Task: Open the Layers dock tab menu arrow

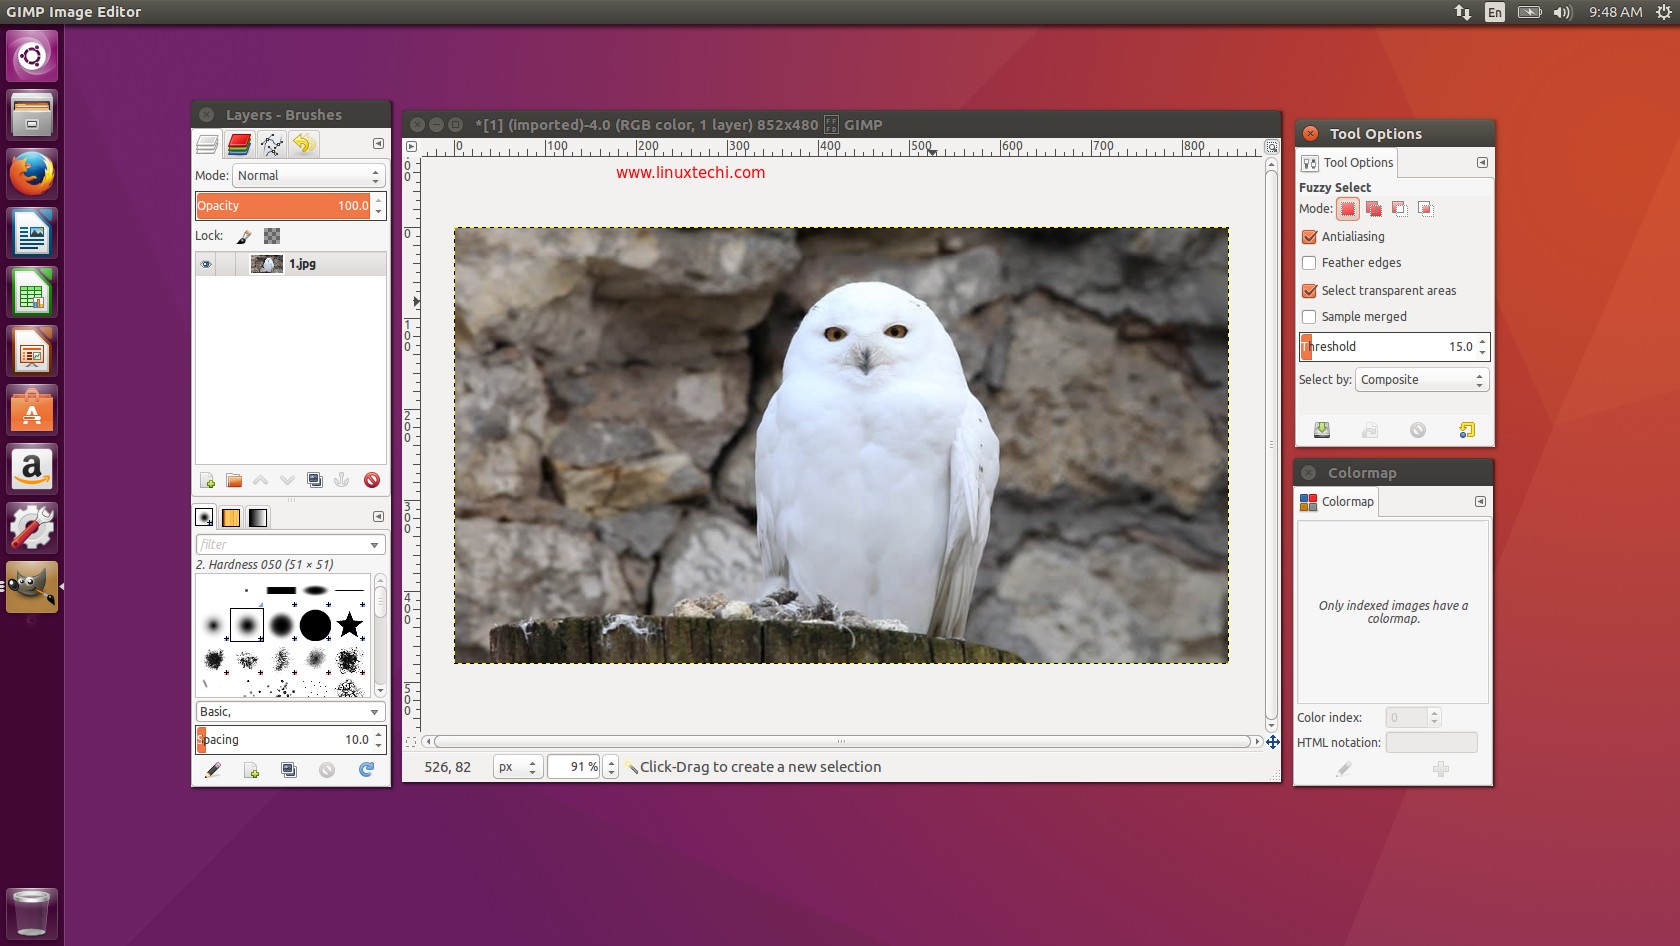Action: 378,144
